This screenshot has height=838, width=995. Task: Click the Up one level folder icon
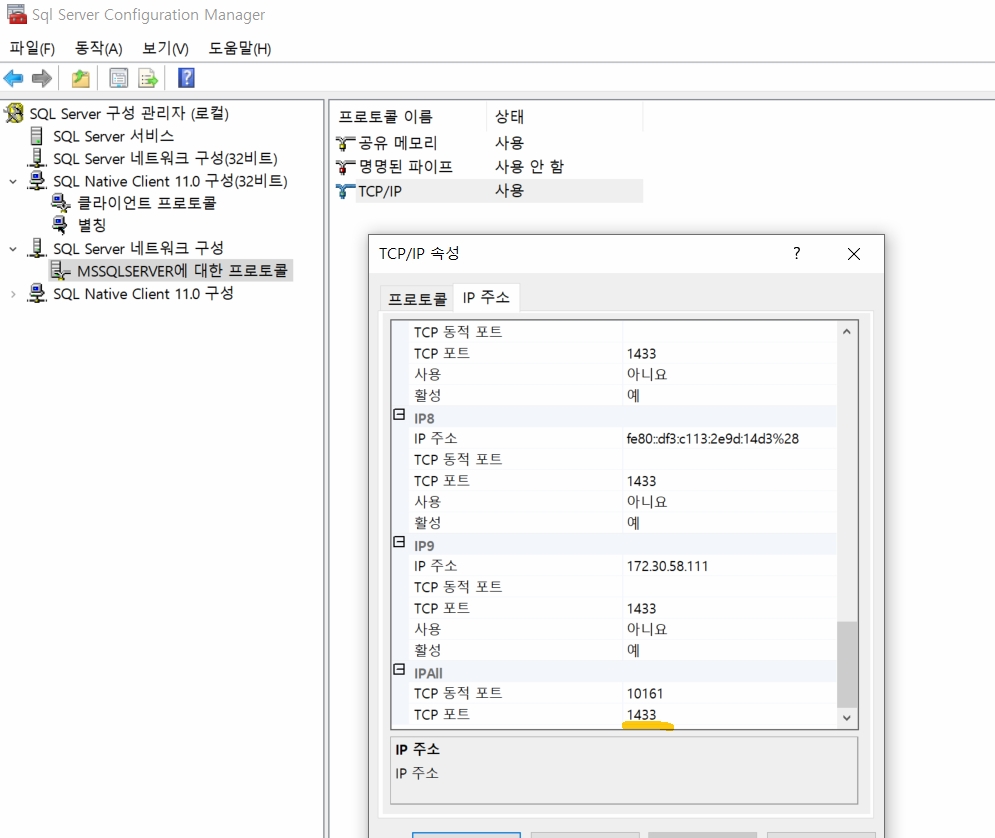[81, 79]
